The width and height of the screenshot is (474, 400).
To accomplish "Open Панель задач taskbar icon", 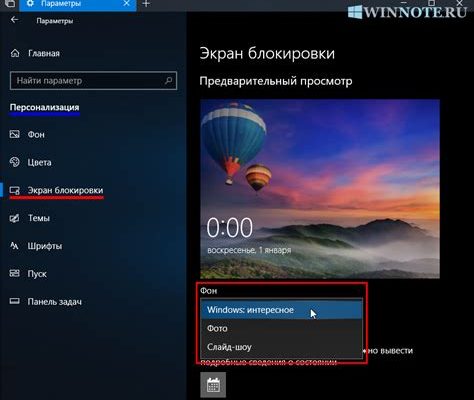I will 14,301.
